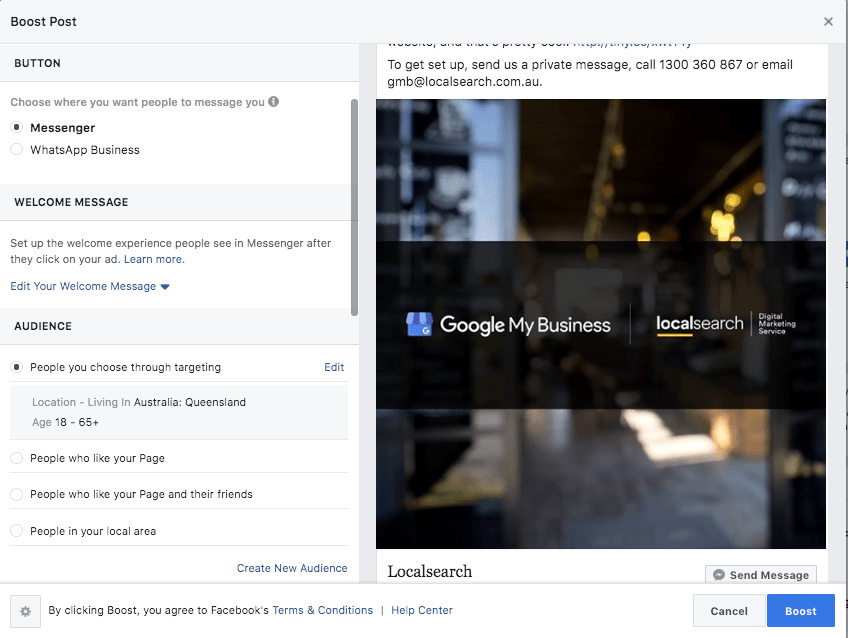The height and width of the screenshot is (638, 848).
Task: Click the Send Message button in preview
Action: click(761, 575)
